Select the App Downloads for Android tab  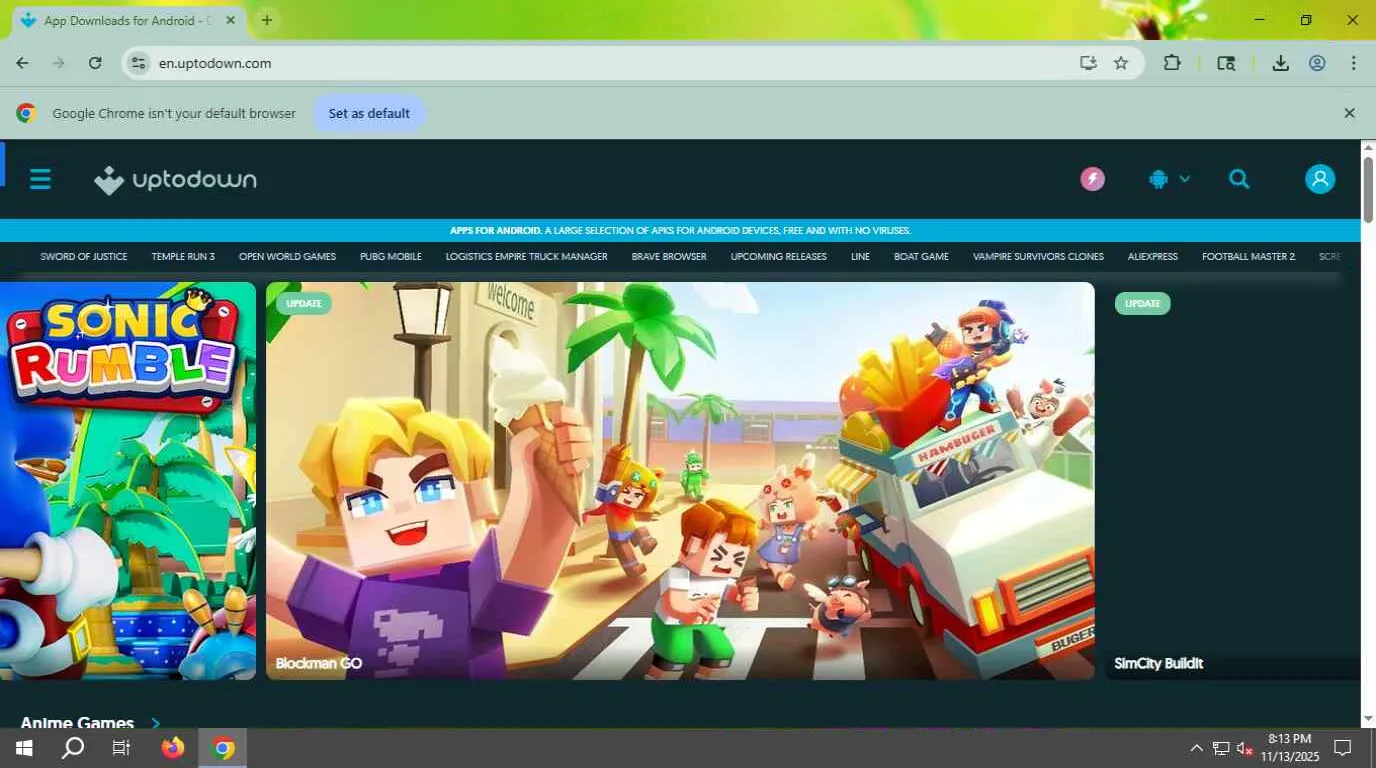point(128,20)
